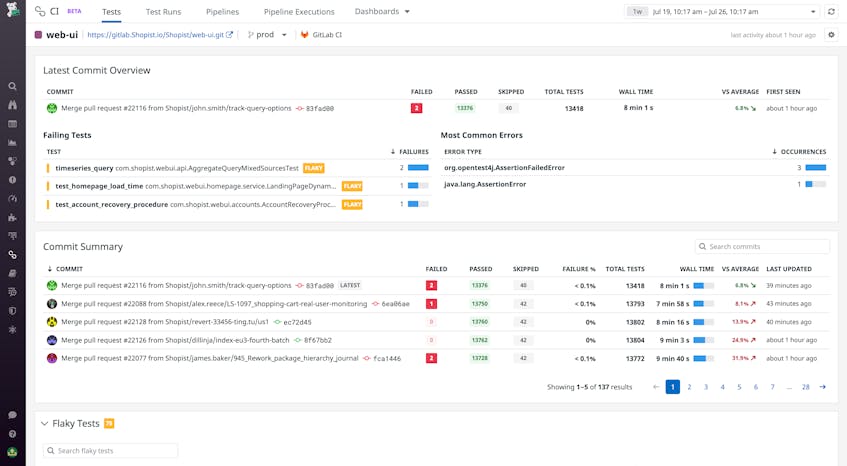Collapse the Flaky Tests section

pos(44,423)
